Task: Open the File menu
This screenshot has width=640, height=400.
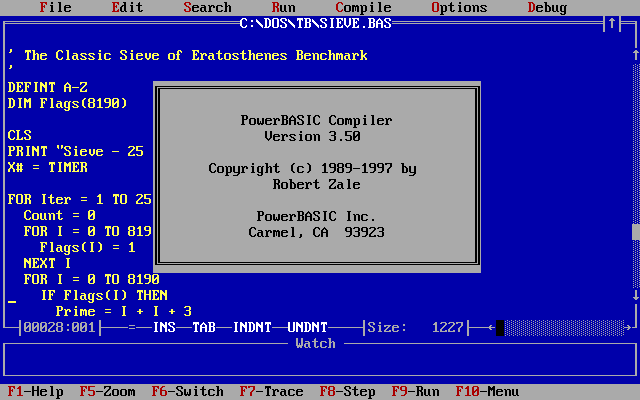Action: (x=56, y=7)
